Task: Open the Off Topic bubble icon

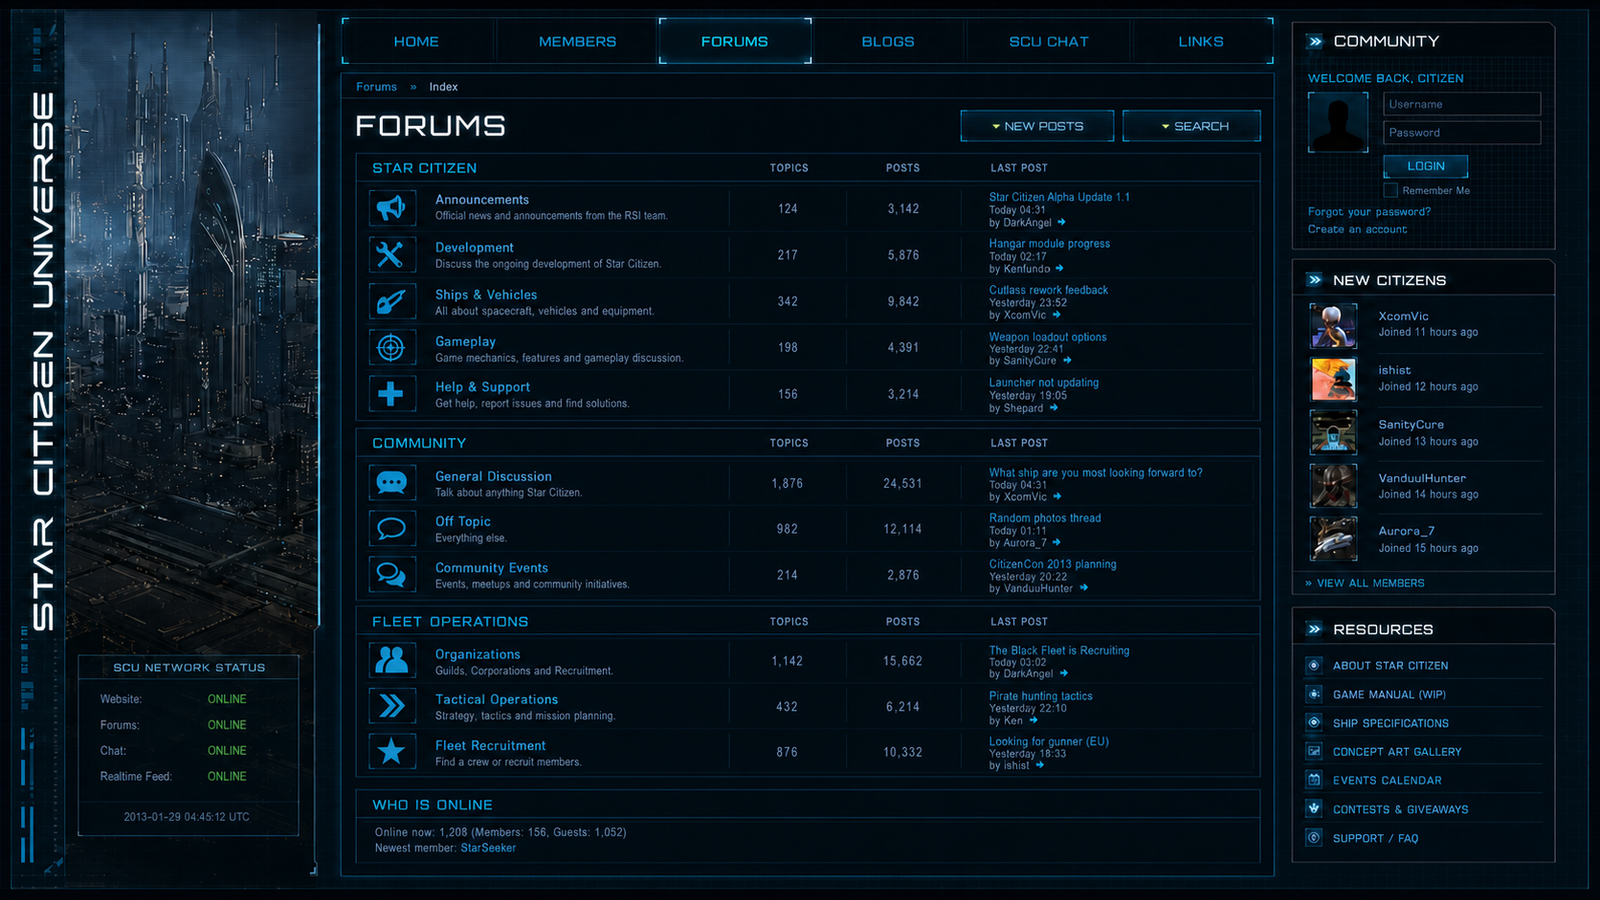Action: pyautogui.click(x=391, y=528)
